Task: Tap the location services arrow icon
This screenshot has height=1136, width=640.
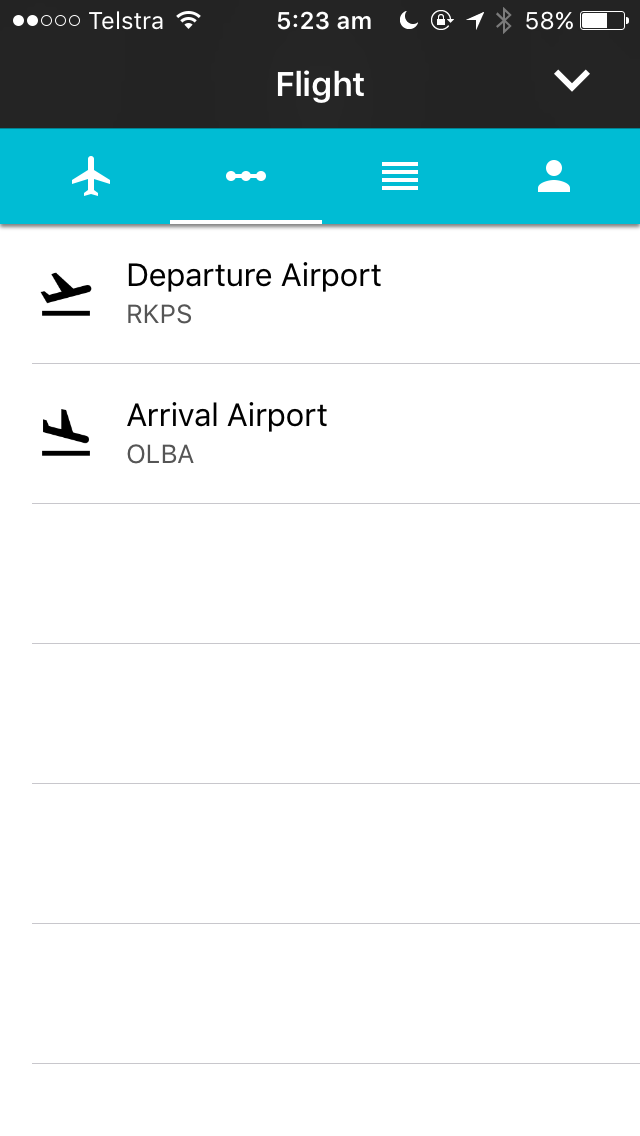Action: 475,20
